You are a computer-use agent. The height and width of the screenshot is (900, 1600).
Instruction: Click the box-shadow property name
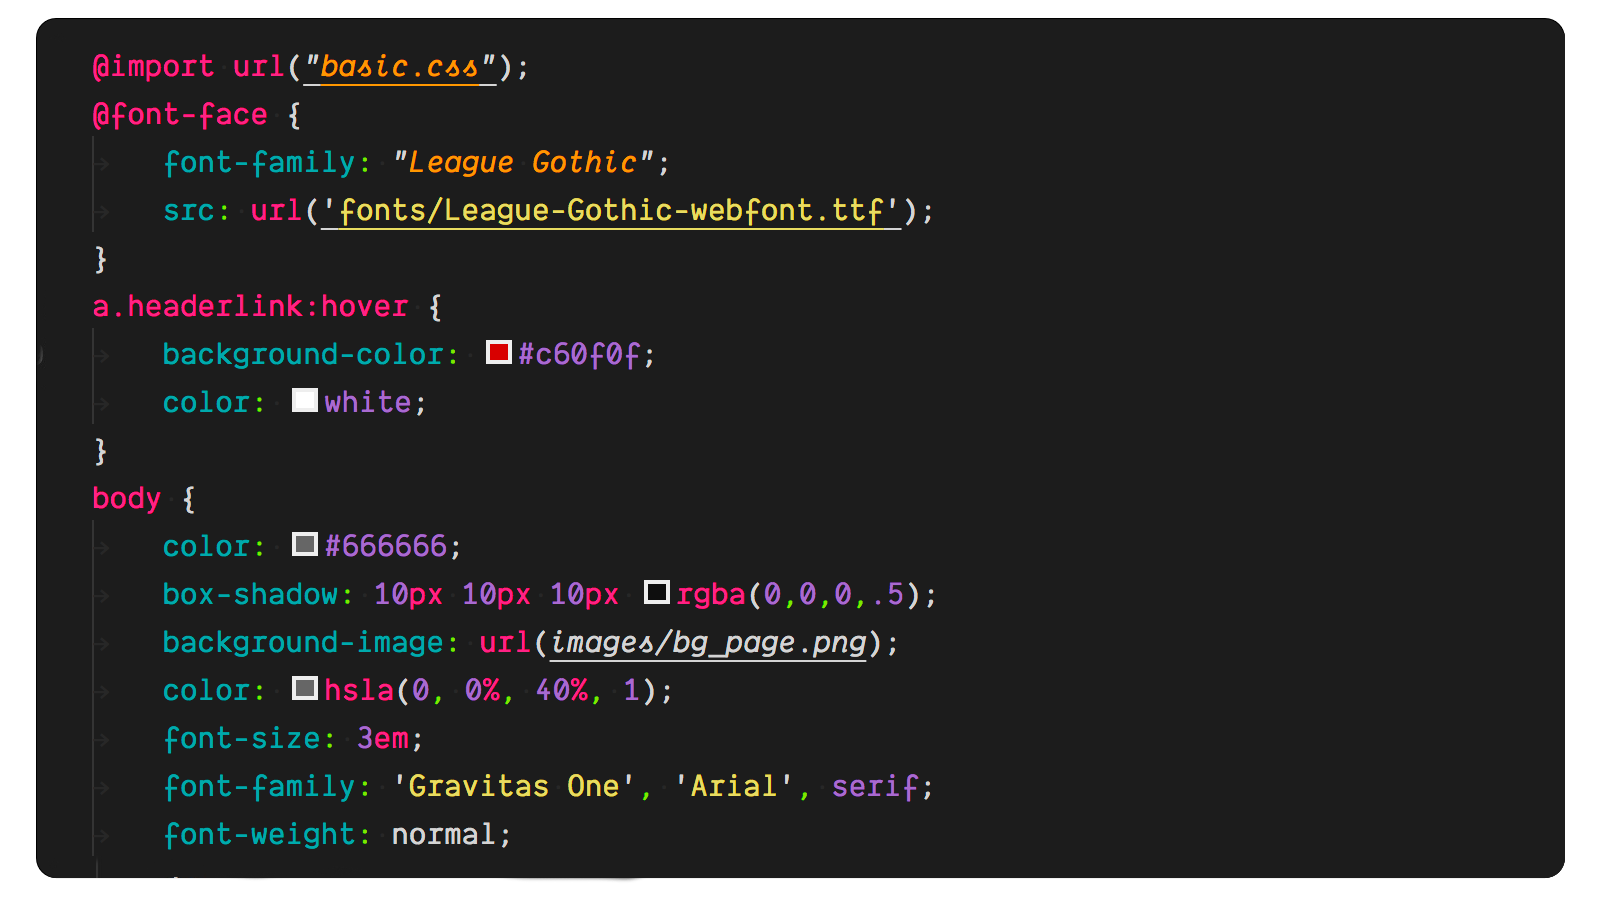click(x=250, y=595)
